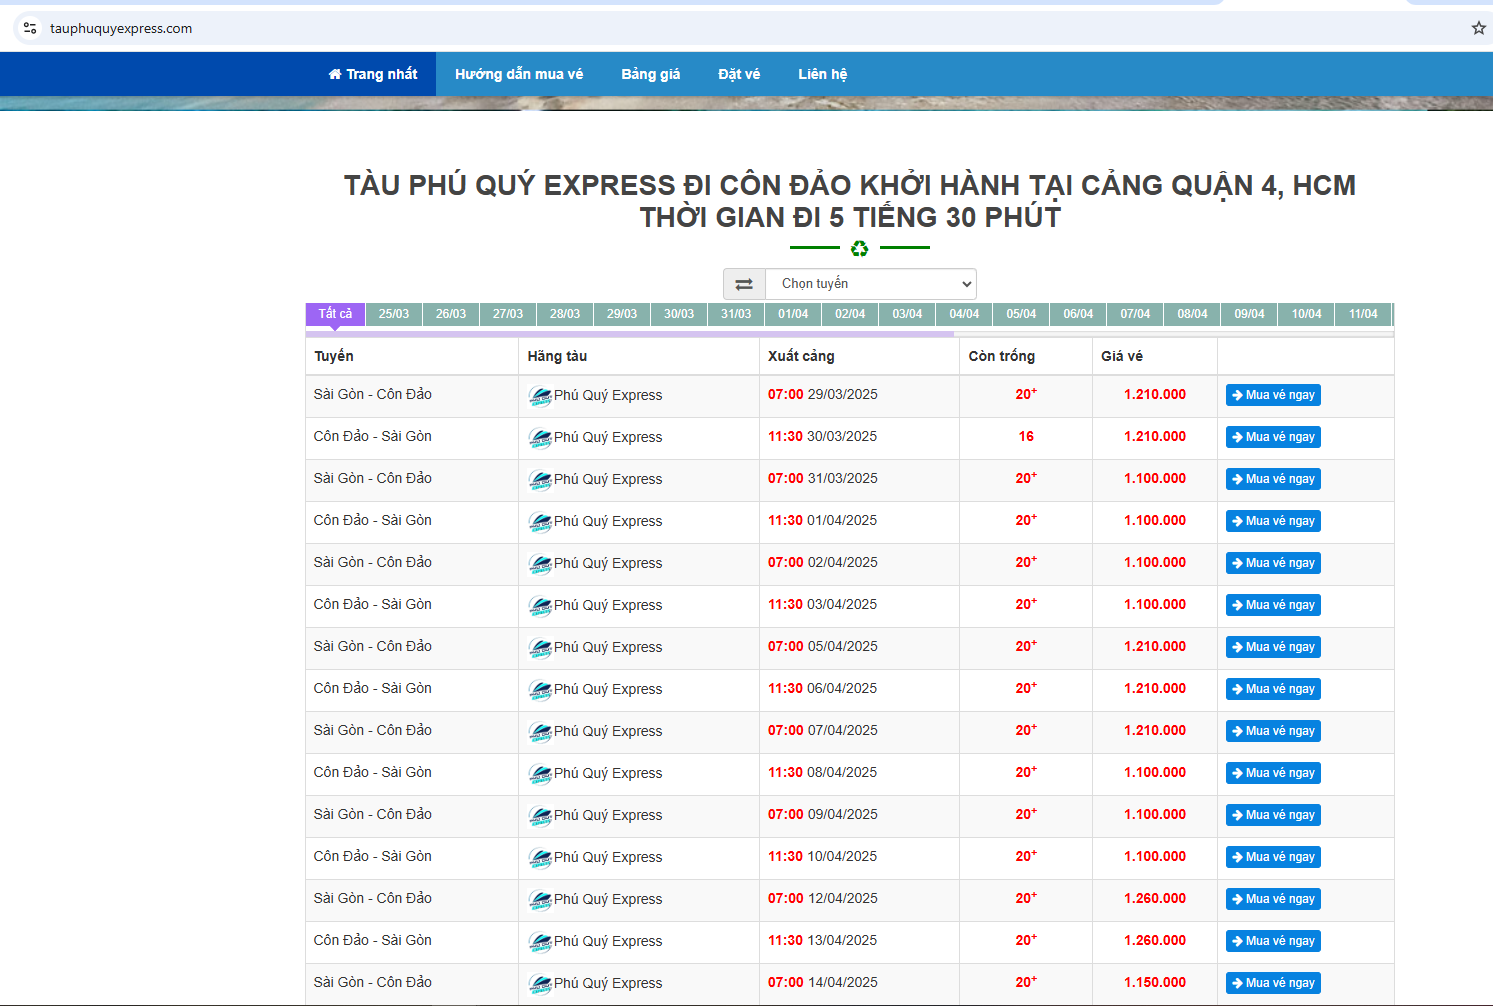Screen dimensions: 1493x1006
Task: Select the 01/04 date tab
Action: (793, 314)
